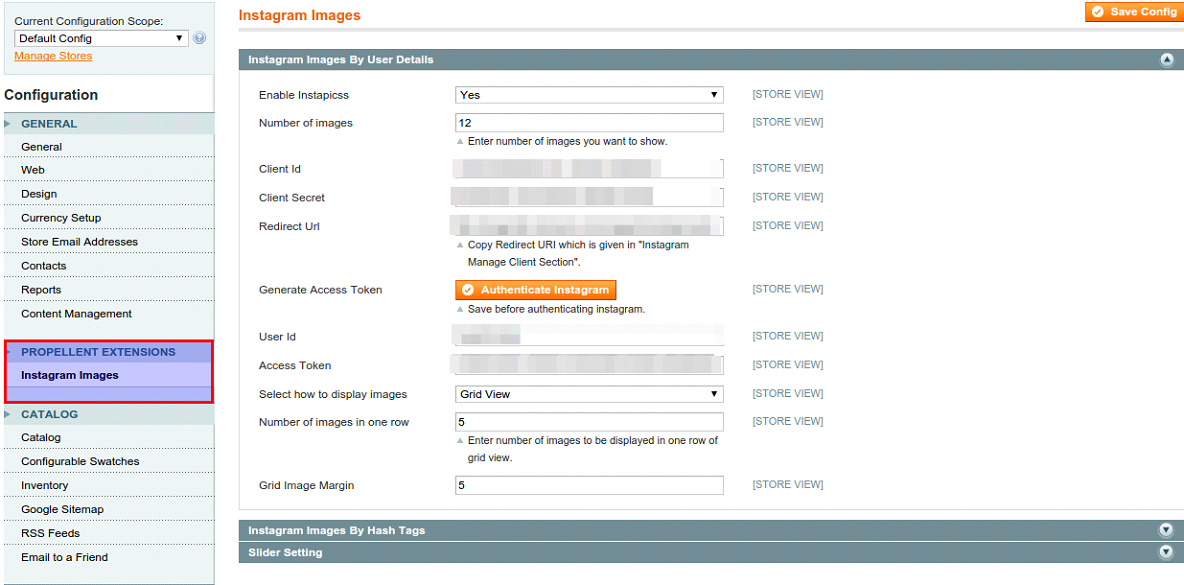The width and height of the screenshot is (1184, 585).
Task: Open Reports configuration tab
Action: pyautogui.click(x=109, y=290)
